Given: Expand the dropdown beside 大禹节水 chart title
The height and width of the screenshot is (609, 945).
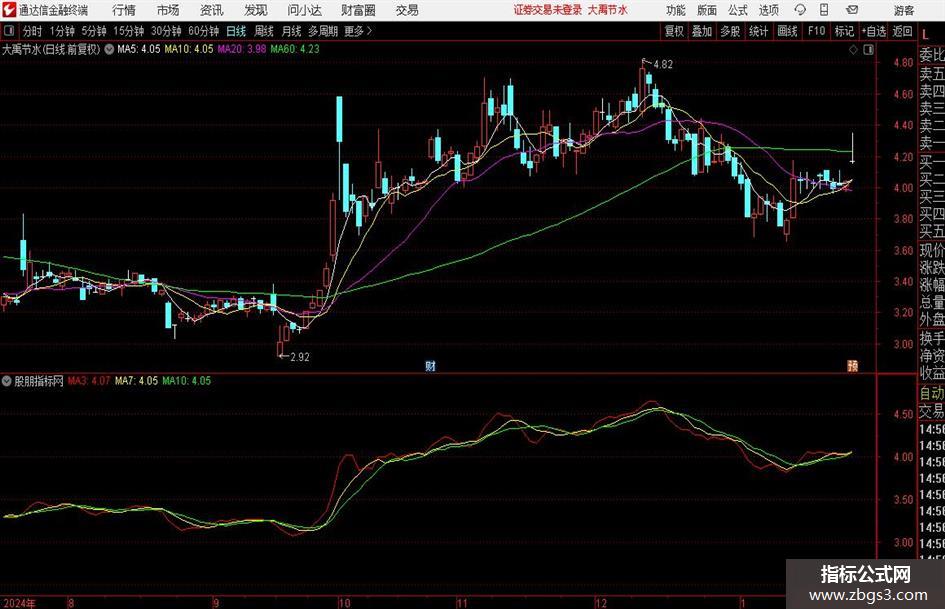Looking at the screenshot, I should [x=109, y=49].
